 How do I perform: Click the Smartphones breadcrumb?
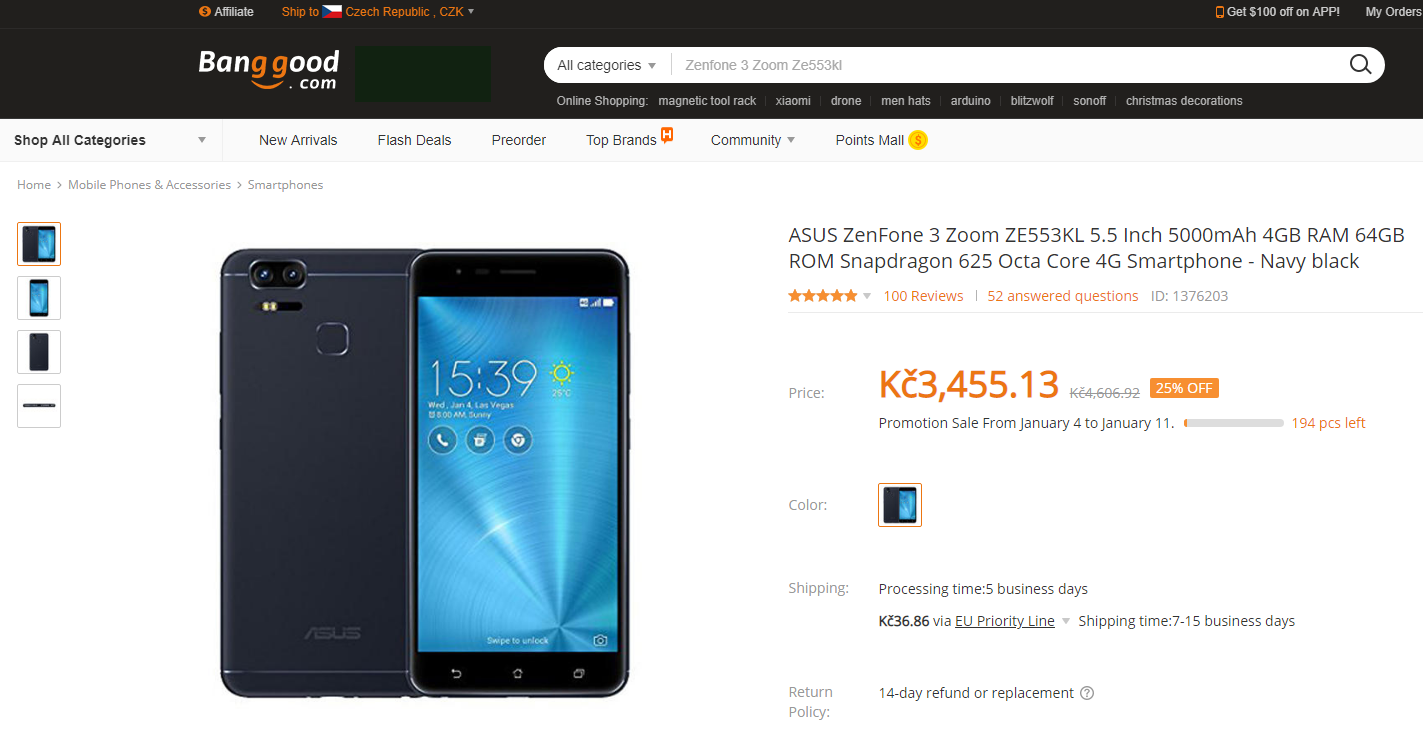tap(285, 185)
